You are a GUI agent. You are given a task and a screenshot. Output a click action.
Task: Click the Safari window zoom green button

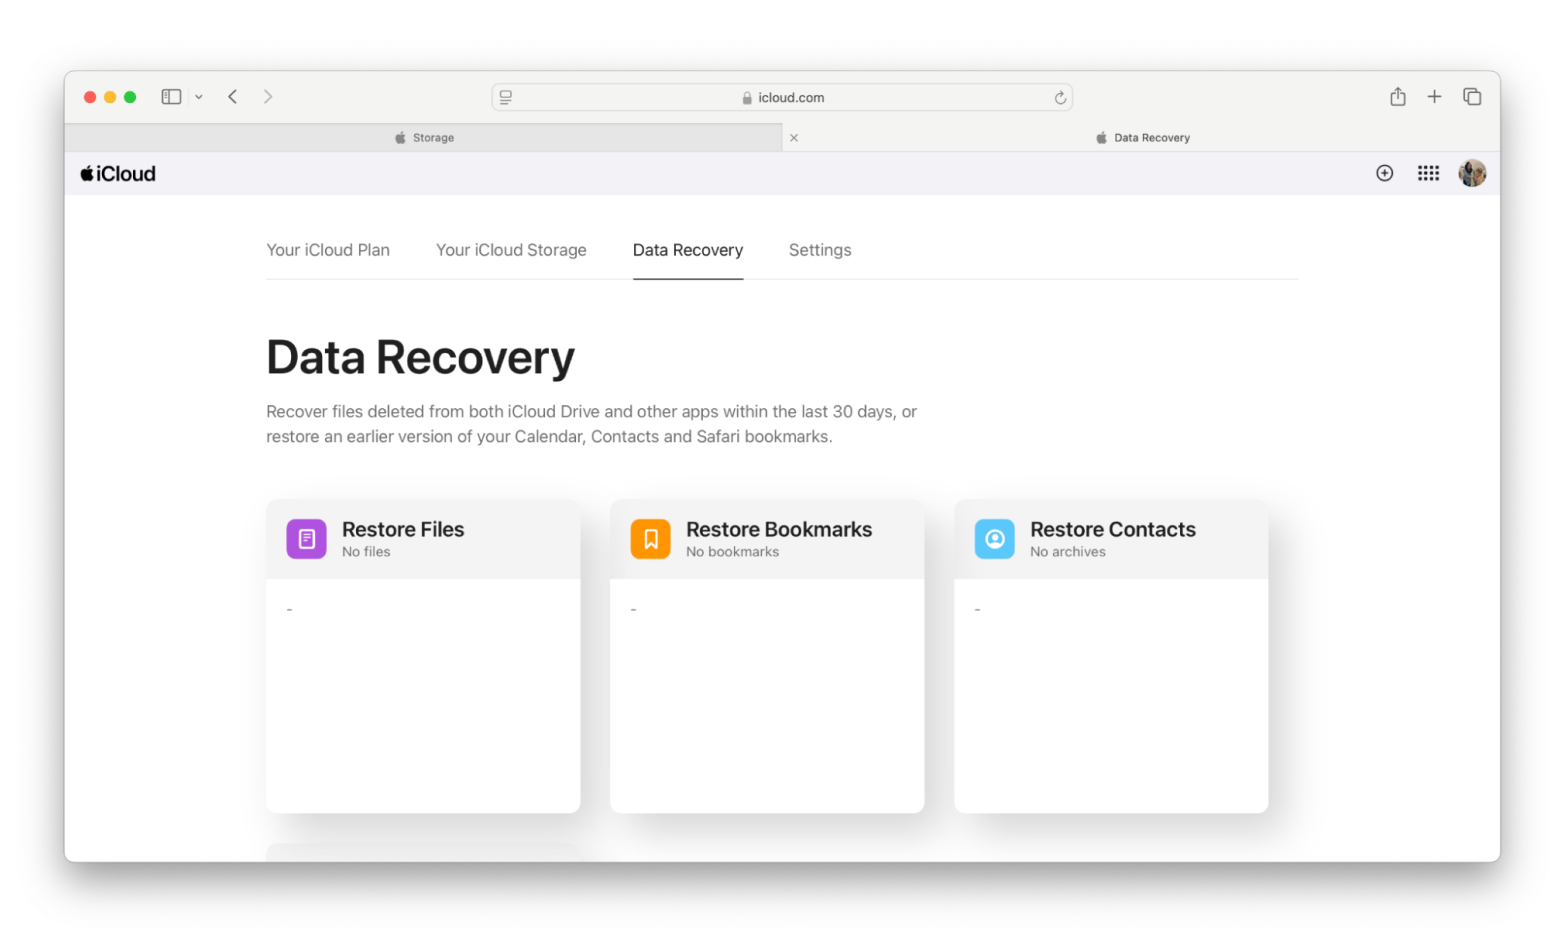tap(130, 97)
